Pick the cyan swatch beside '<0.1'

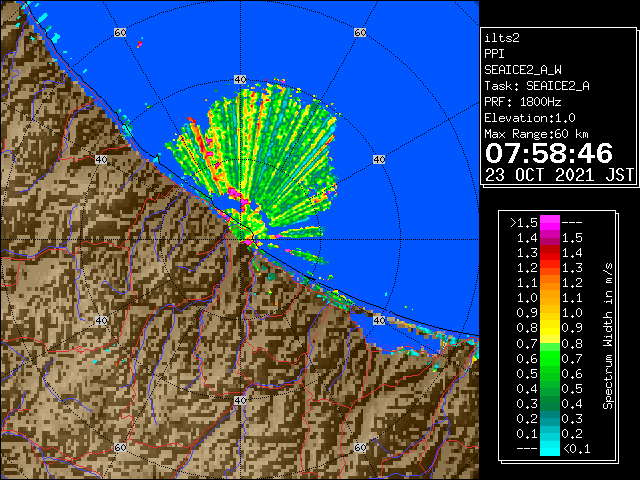(x=550, y=449)
